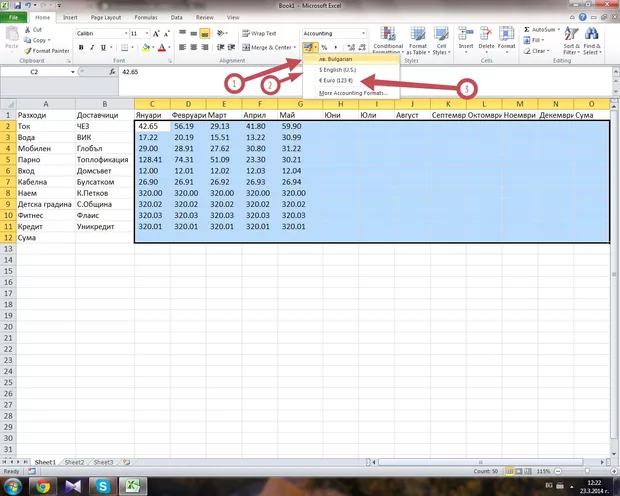Open the Sheet2 worksheet tab
Screen dimensions: 620x496
[x=76, y=462]
